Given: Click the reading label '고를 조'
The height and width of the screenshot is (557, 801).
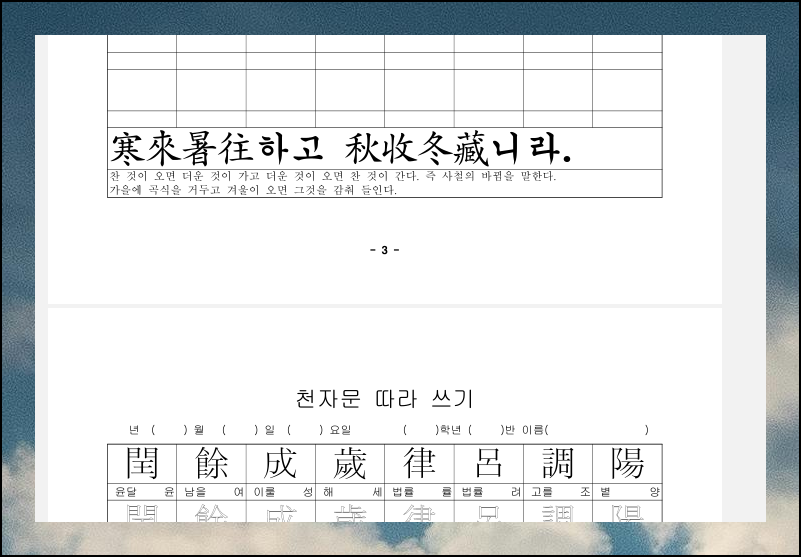Looking at the screenshot, I should 561,492.
